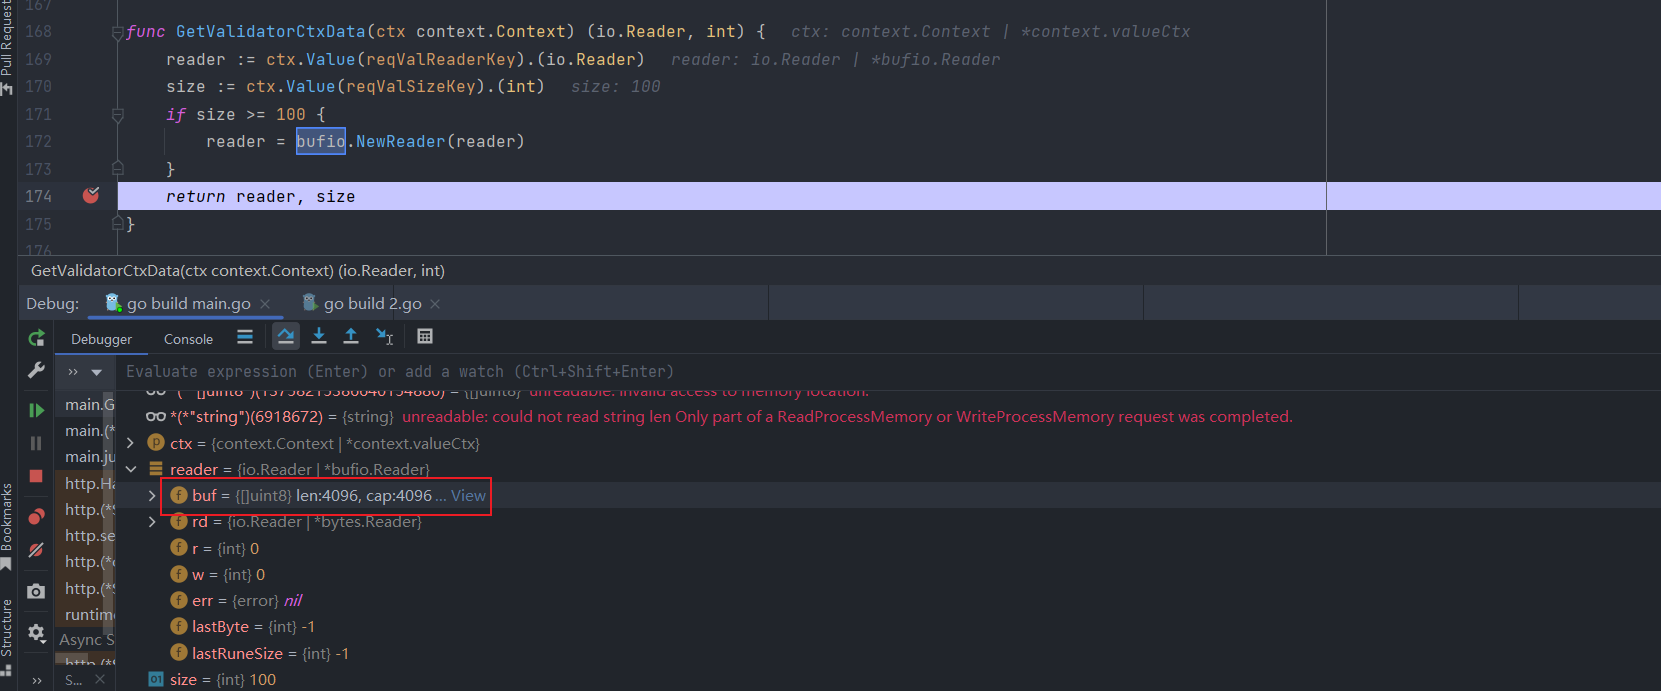Click the bufio identifier on line 172
This screenshot has width=1661, height=691.
[x=320, y=141]
